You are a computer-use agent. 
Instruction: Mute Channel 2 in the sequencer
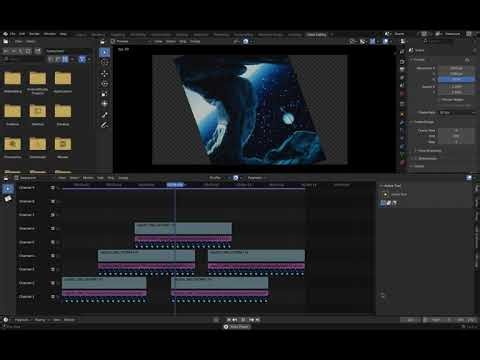[x=52, y=283]
